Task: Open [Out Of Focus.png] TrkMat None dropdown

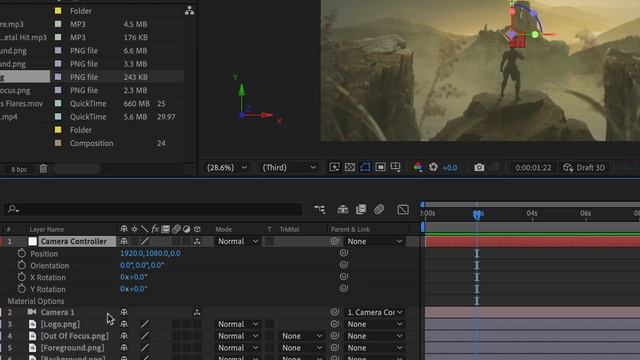Action: coord(302,336)
